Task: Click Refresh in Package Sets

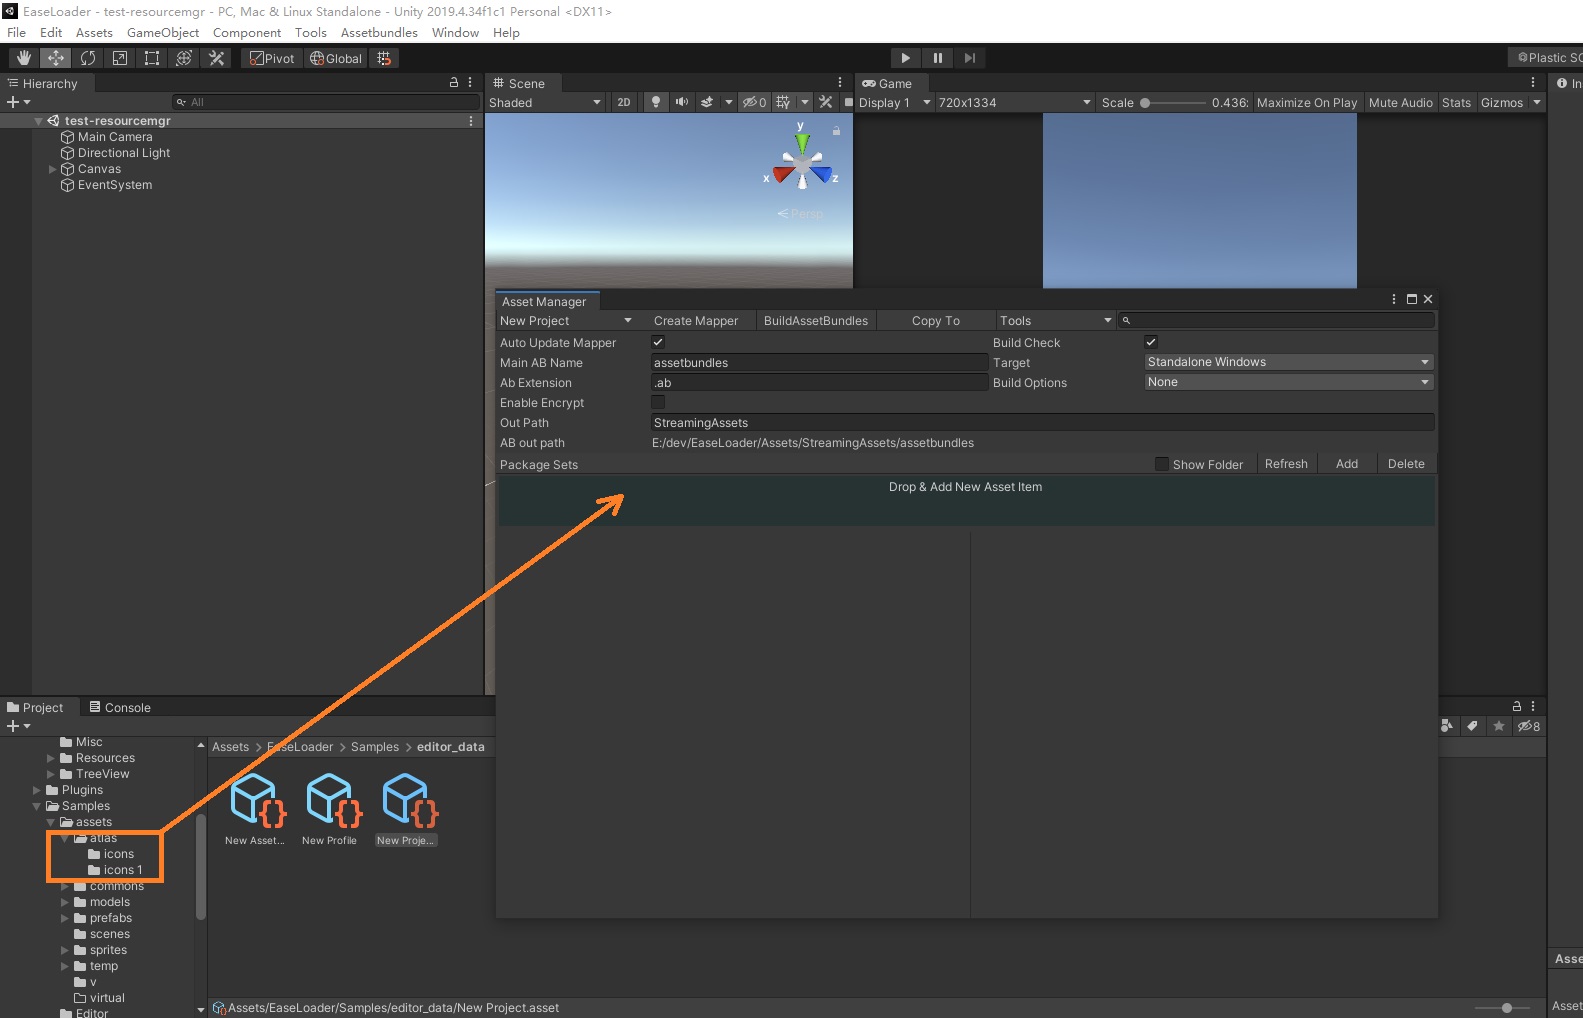Action: pos(1286,464)
